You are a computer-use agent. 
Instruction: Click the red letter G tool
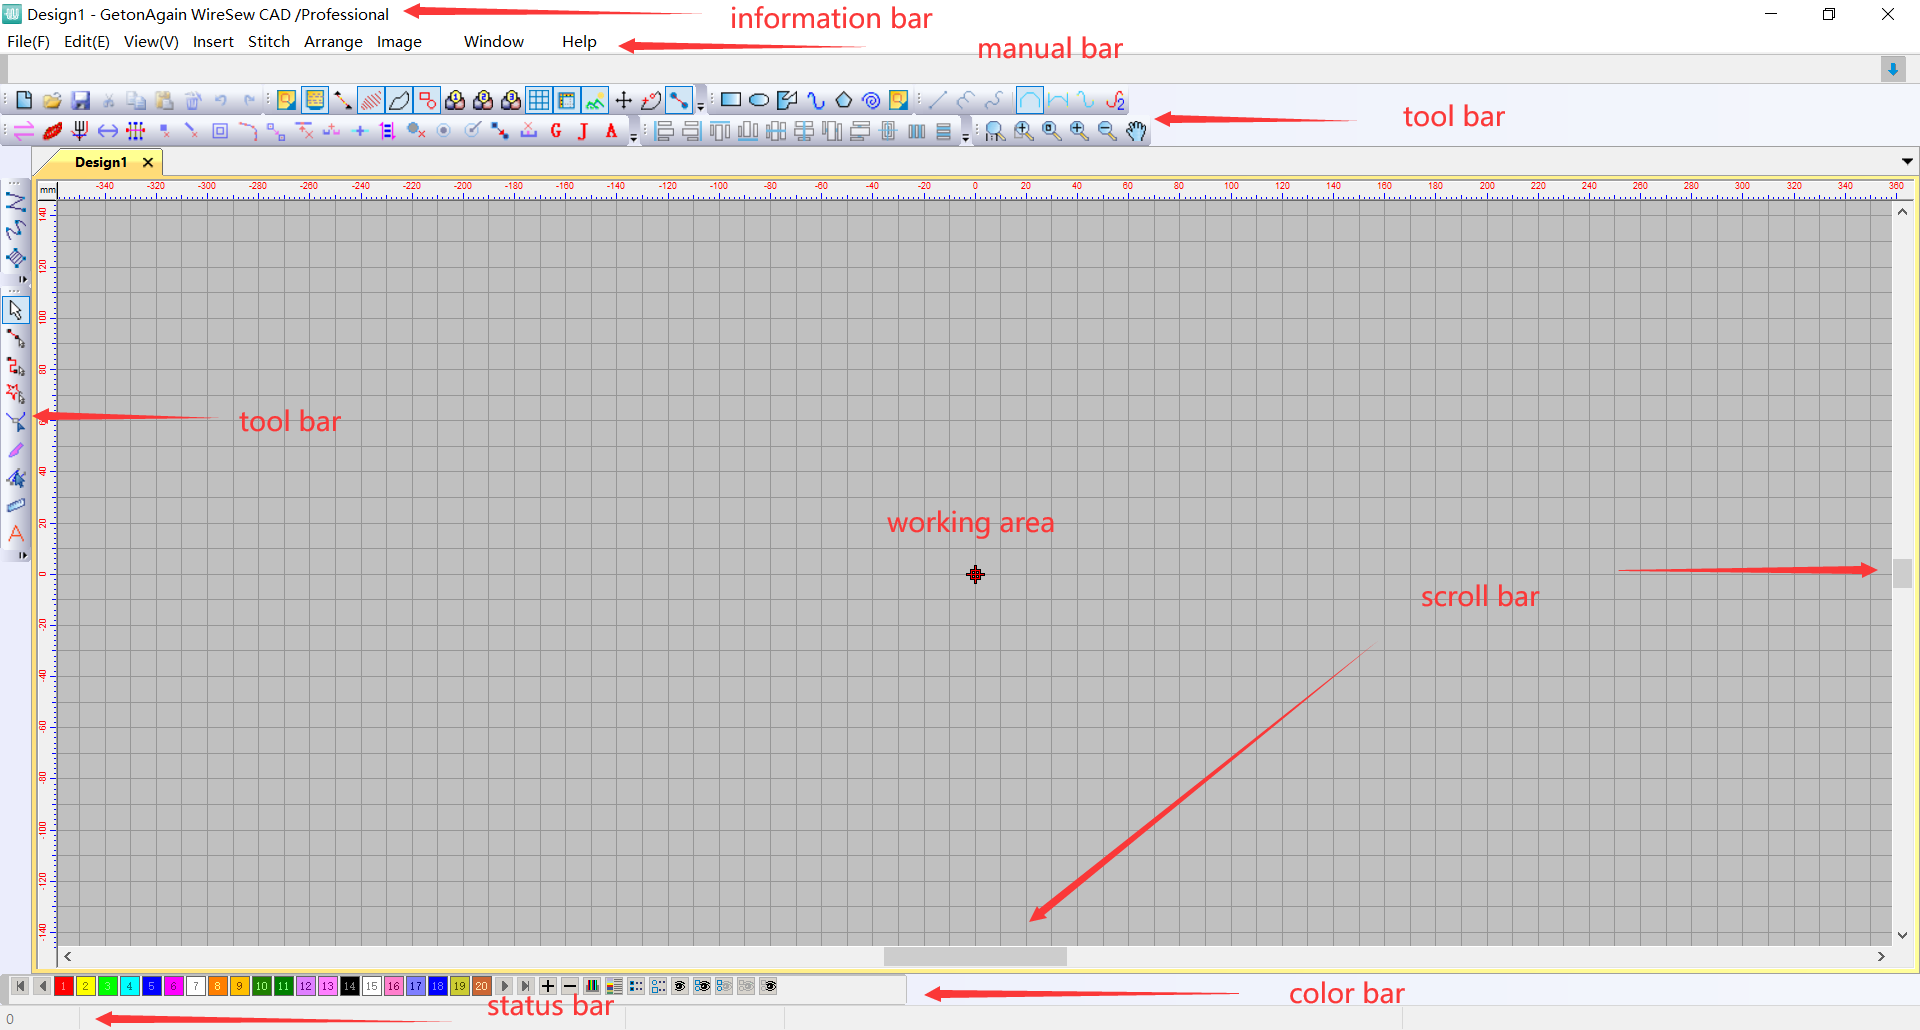(556, 131)
